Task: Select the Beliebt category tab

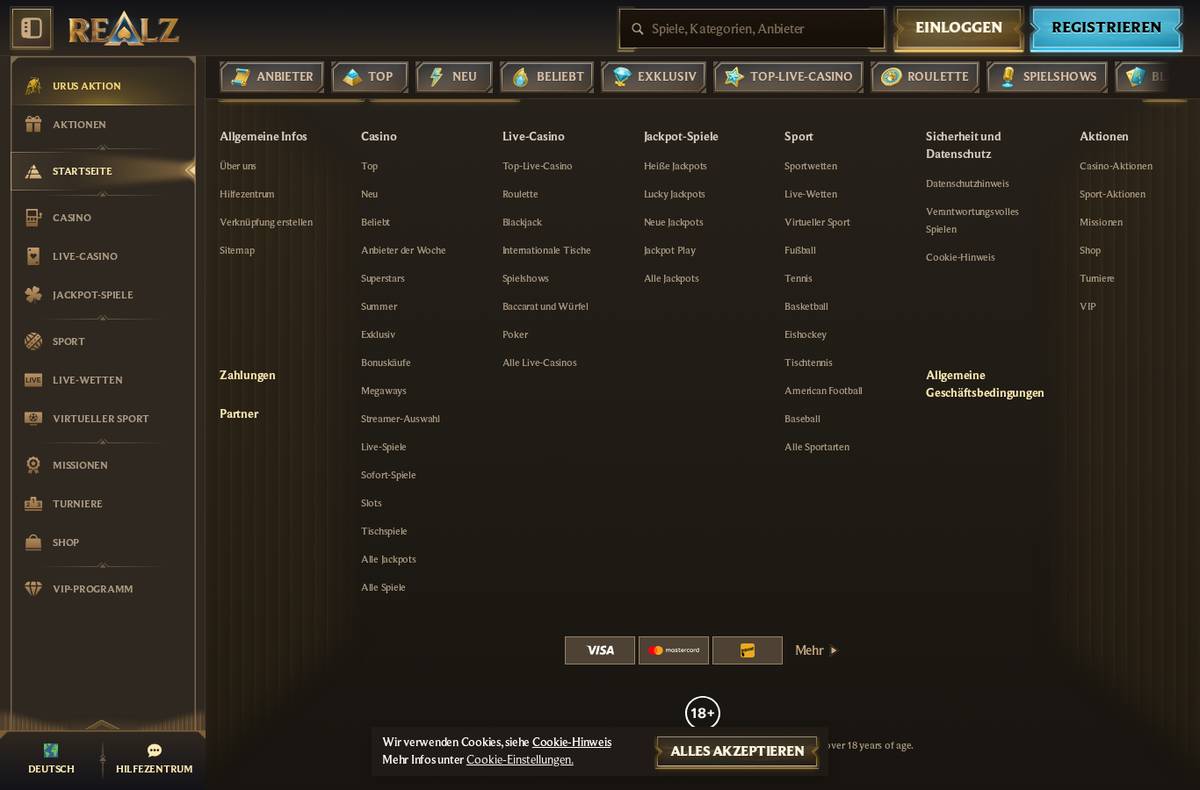Action: pyautogui.click(x=548, y=77)
